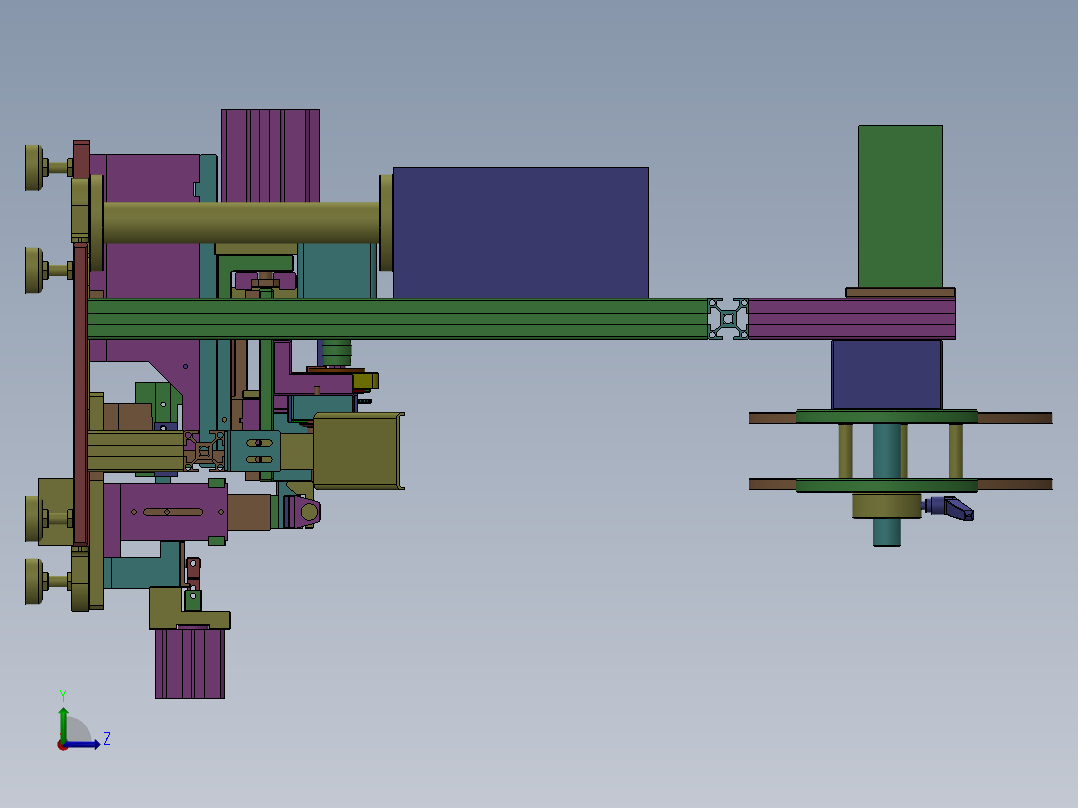Select the olive channel box at center
The width and height of the screenshot is (1078, 808).
pos(358,451)
